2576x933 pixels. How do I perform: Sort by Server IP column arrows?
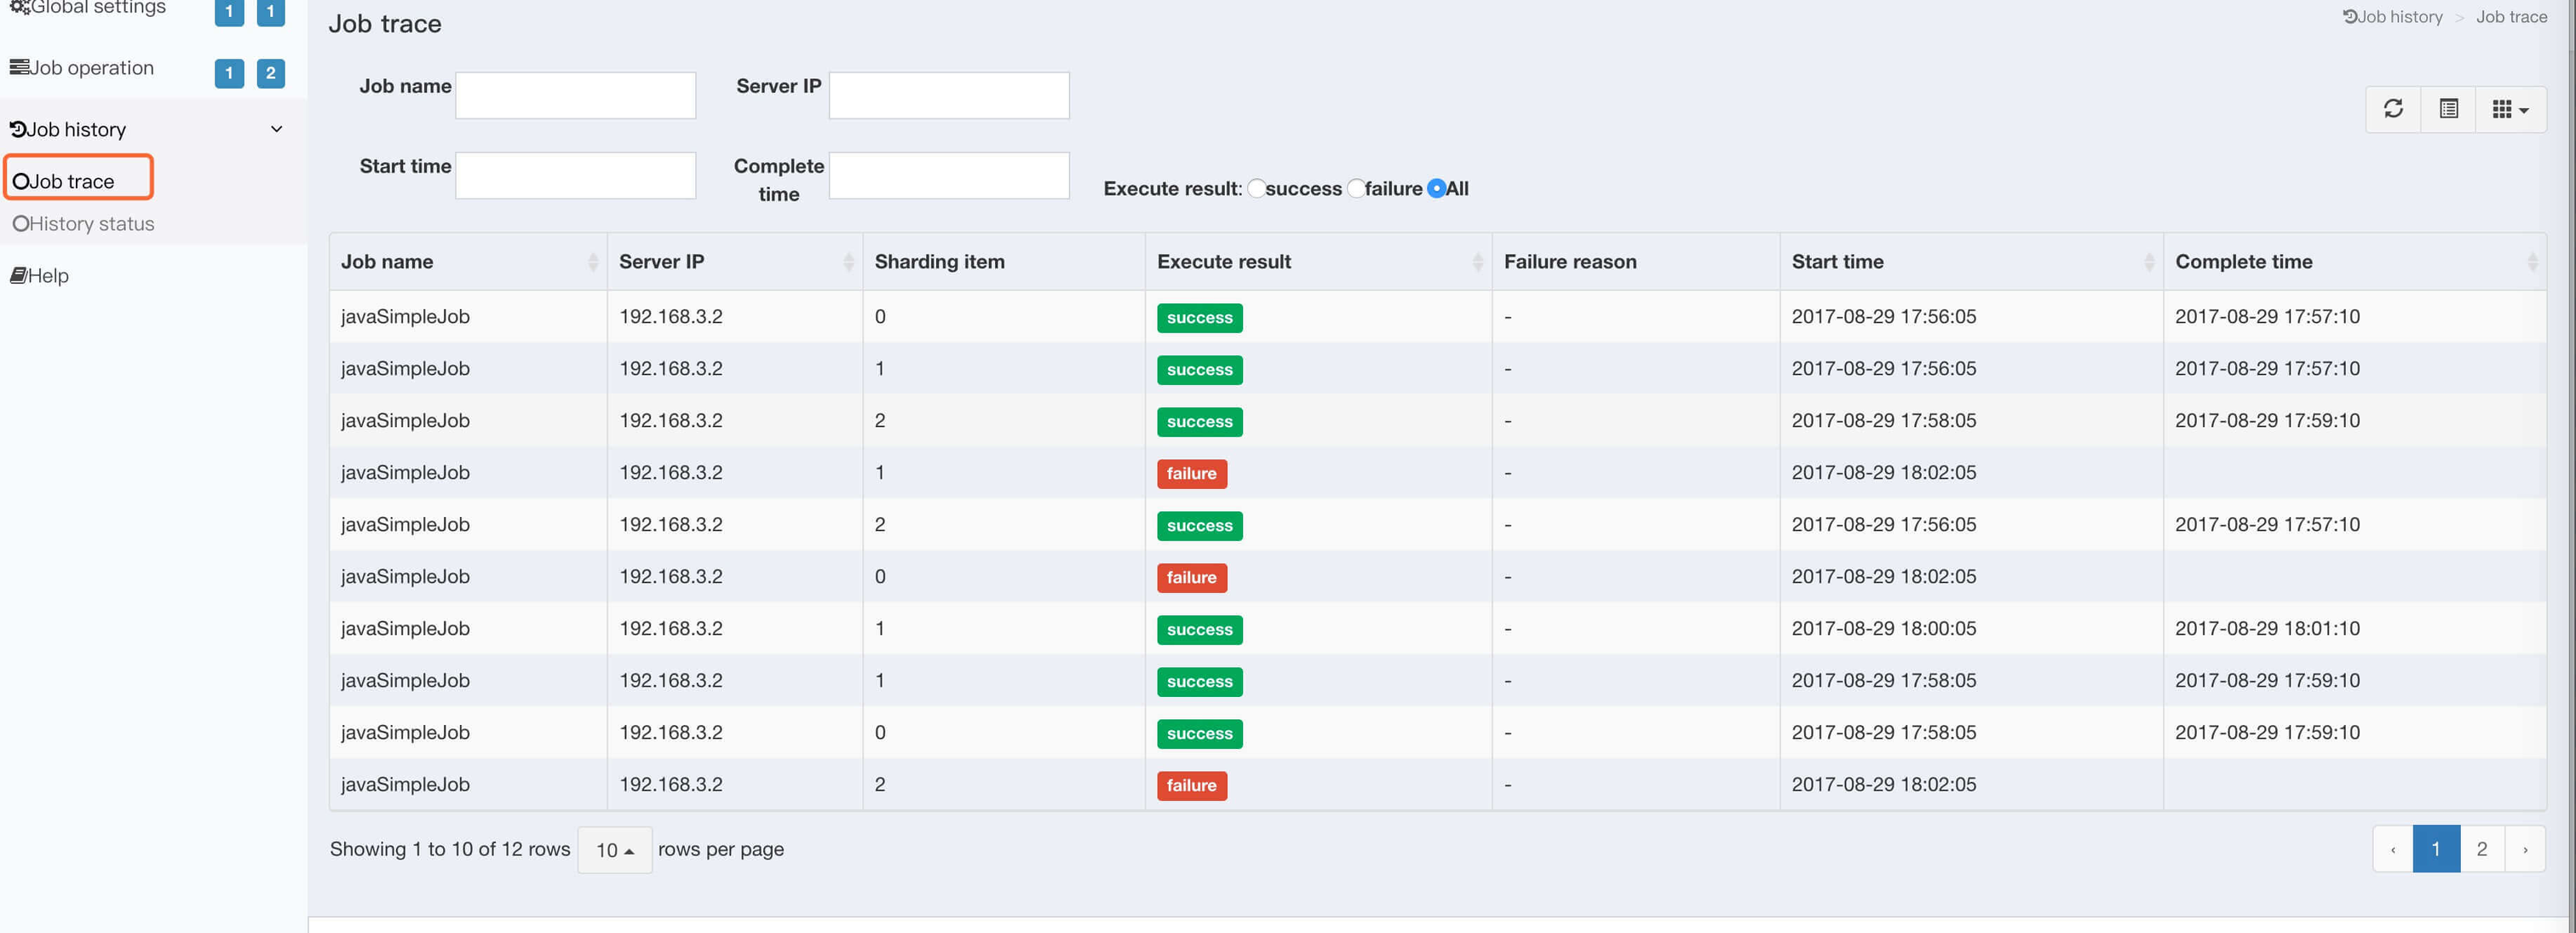pyautogui.click(x=848, y=262)
